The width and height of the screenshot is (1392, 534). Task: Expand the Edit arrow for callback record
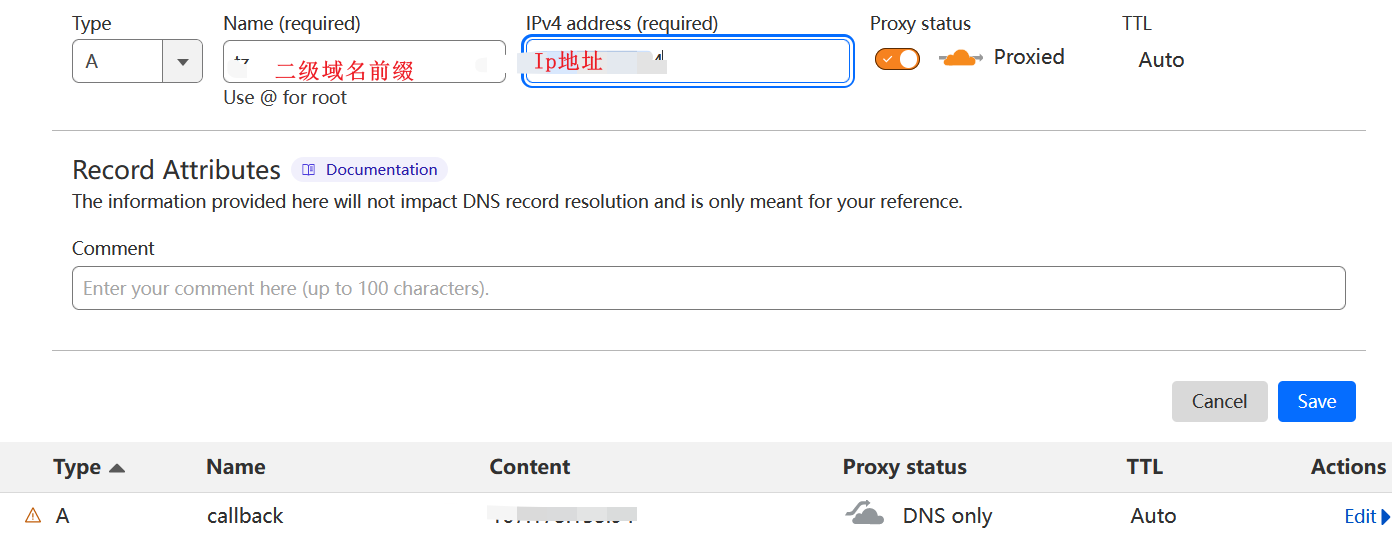coord(1385,517)
